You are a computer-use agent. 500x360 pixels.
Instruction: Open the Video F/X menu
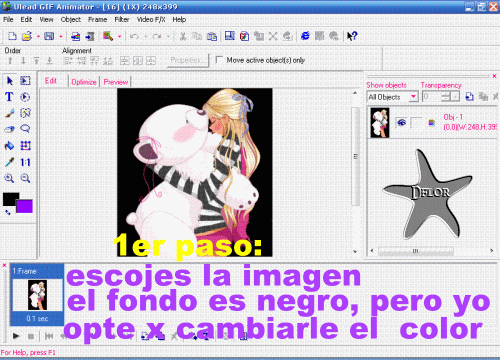151,19
